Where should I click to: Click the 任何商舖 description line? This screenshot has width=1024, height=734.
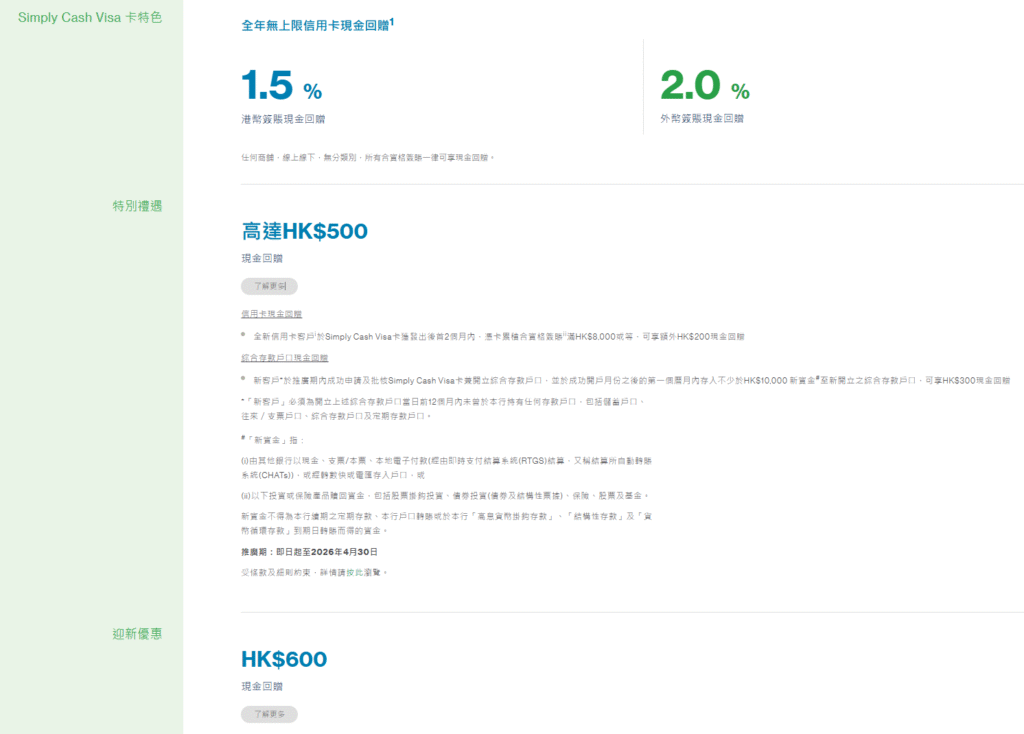click(x=367, y=157)
